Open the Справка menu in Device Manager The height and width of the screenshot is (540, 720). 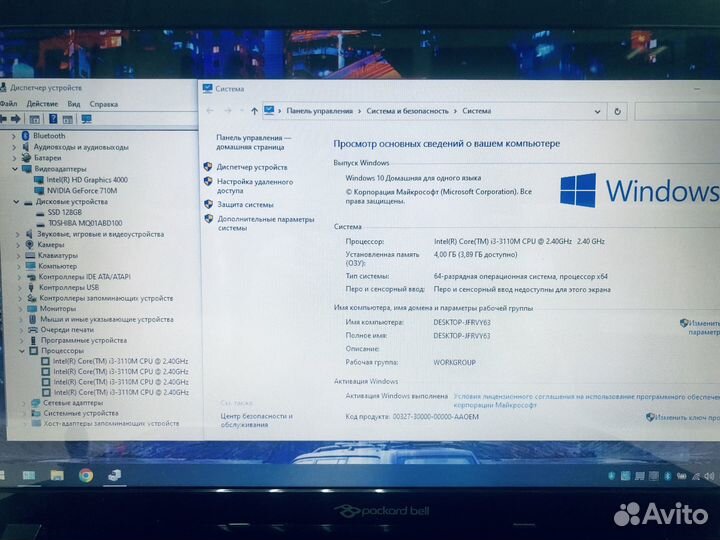[x=104, y=104]
